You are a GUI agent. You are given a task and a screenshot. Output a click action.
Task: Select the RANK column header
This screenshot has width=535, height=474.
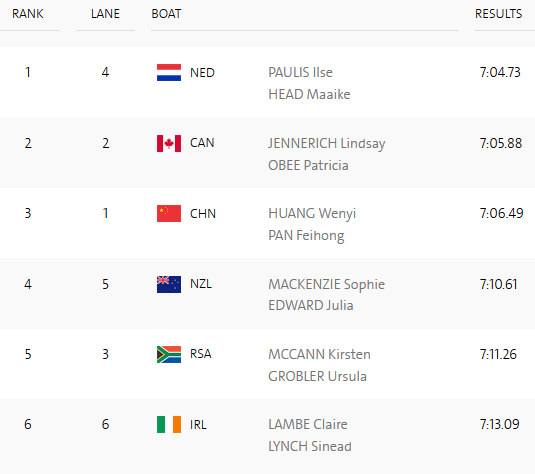click(28, 14)
